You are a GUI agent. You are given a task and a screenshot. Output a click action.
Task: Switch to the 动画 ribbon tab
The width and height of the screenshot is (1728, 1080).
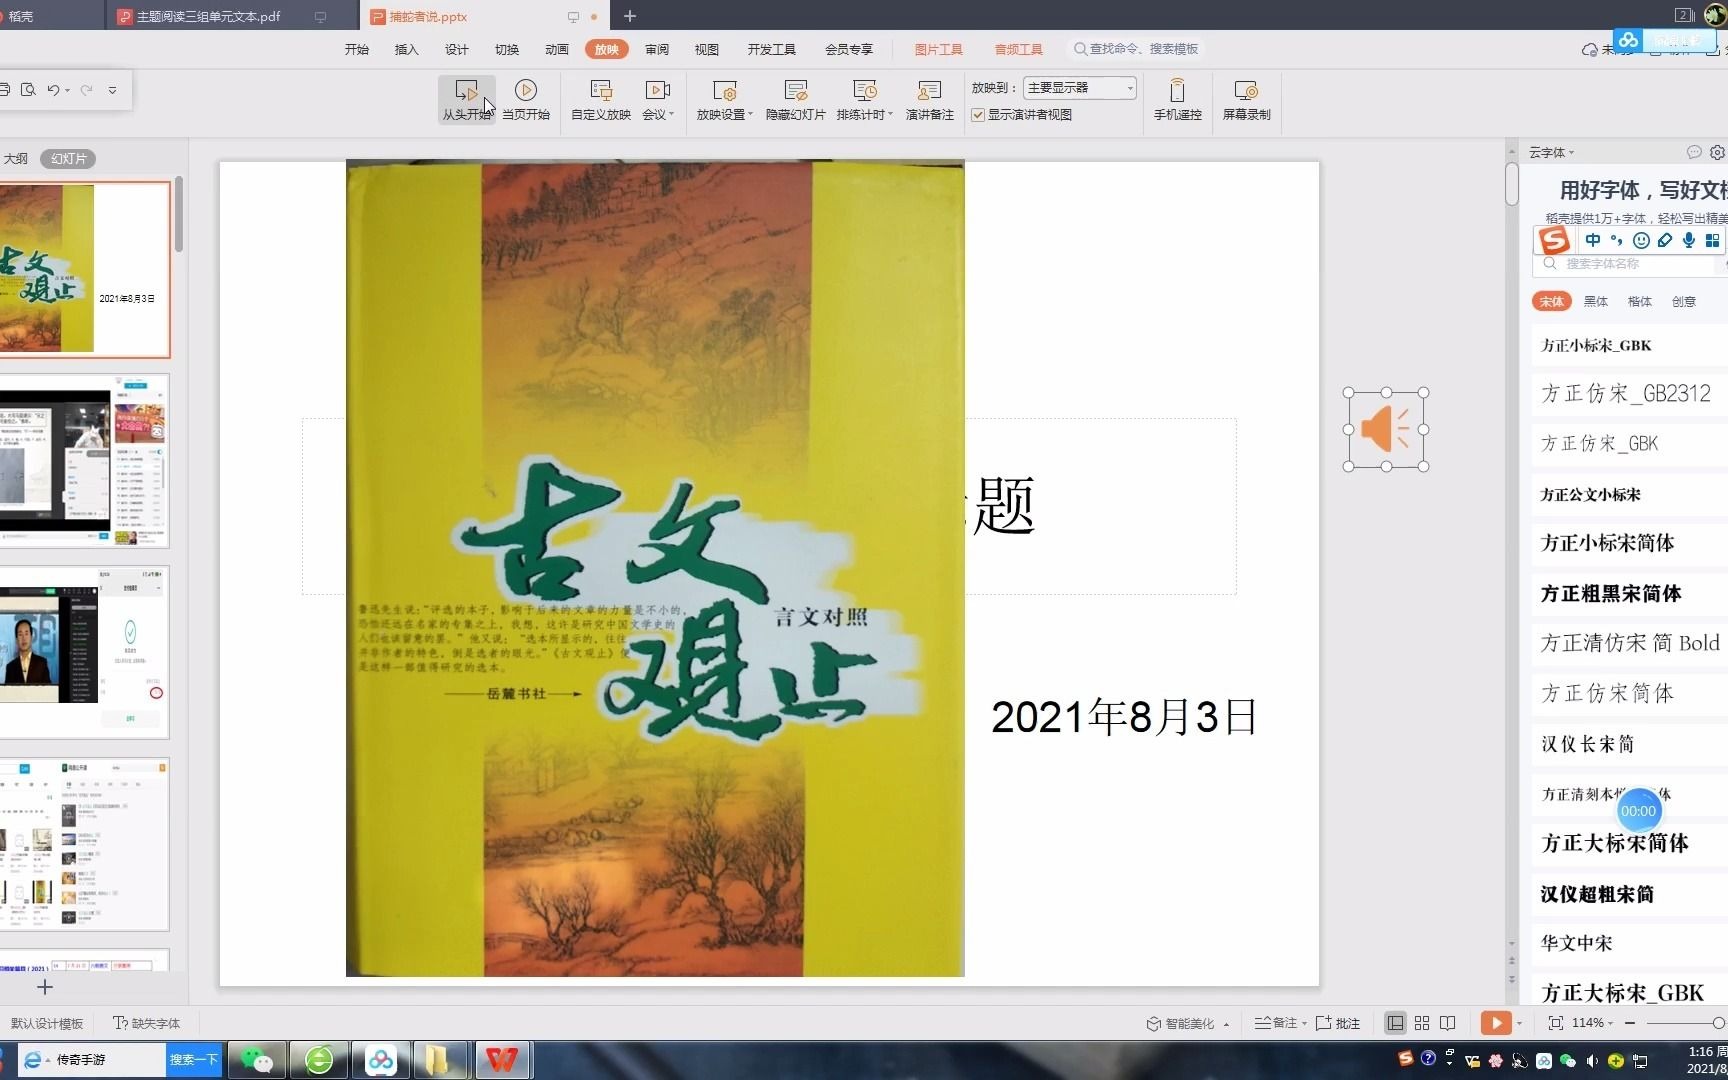click(x=557, y=49)
